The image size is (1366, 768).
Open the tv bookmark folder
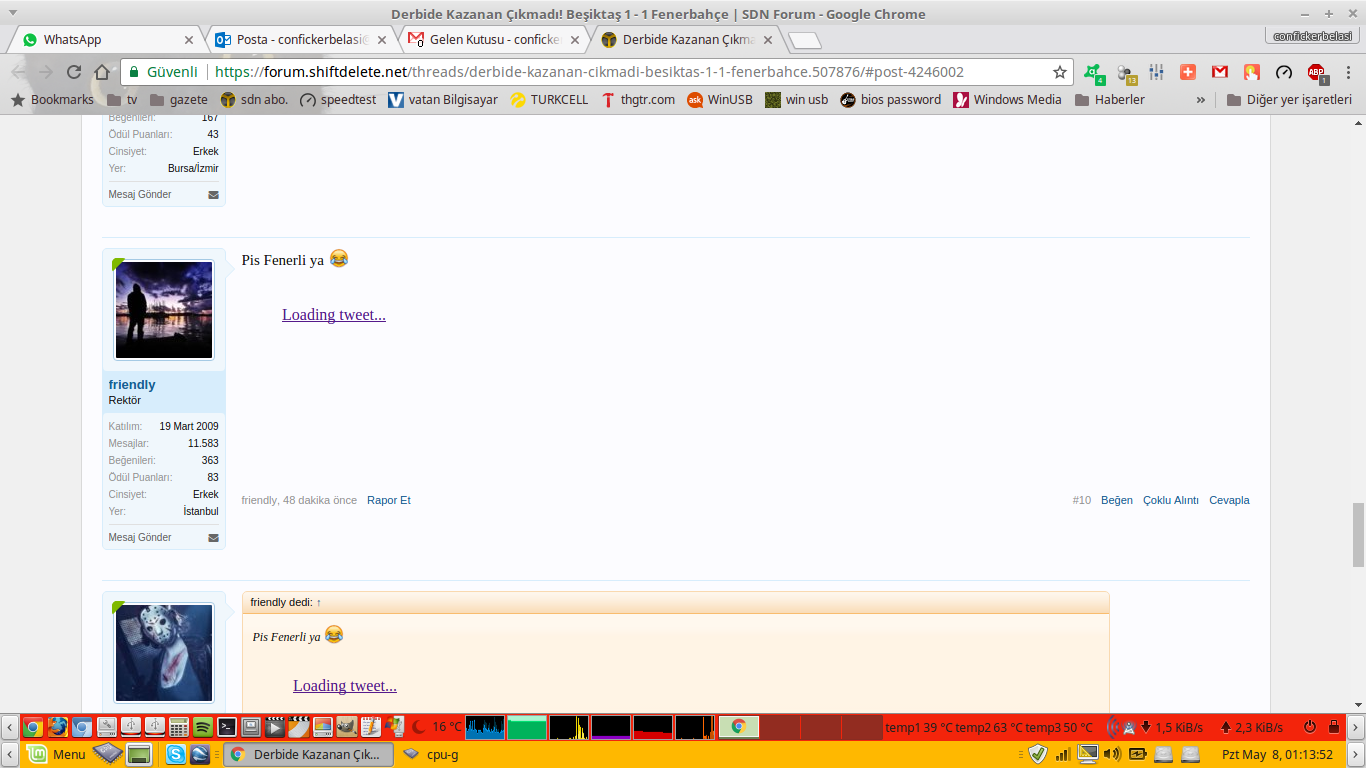pos(122,100)
